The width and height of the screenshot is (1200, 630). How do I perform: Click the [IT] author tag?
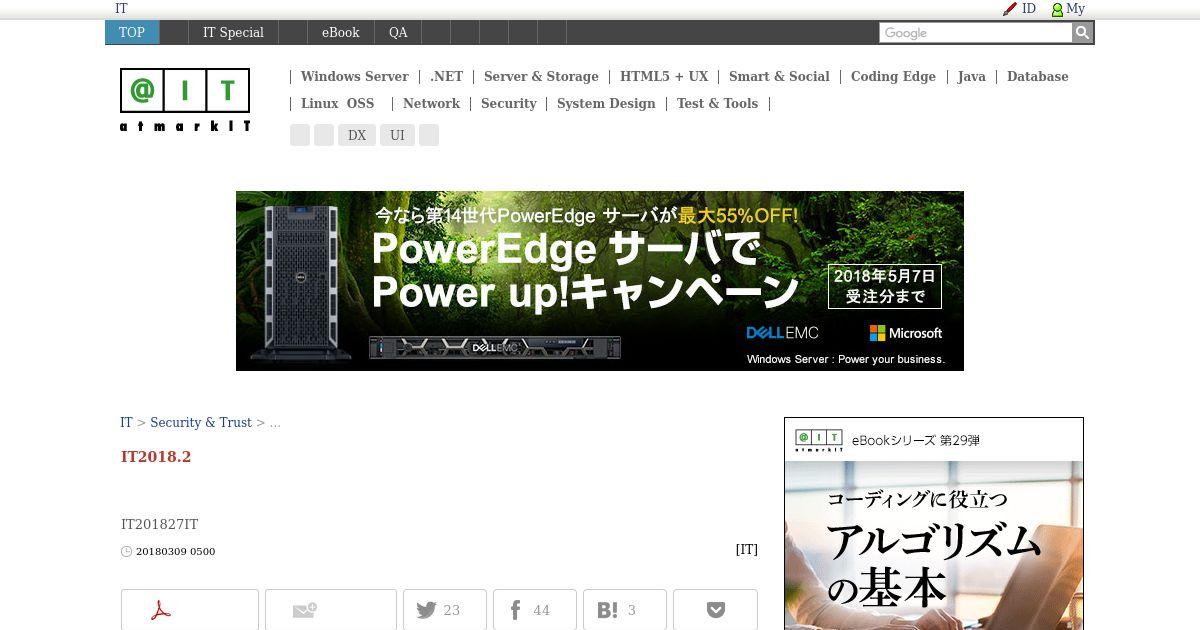click(x=746, y=550)
